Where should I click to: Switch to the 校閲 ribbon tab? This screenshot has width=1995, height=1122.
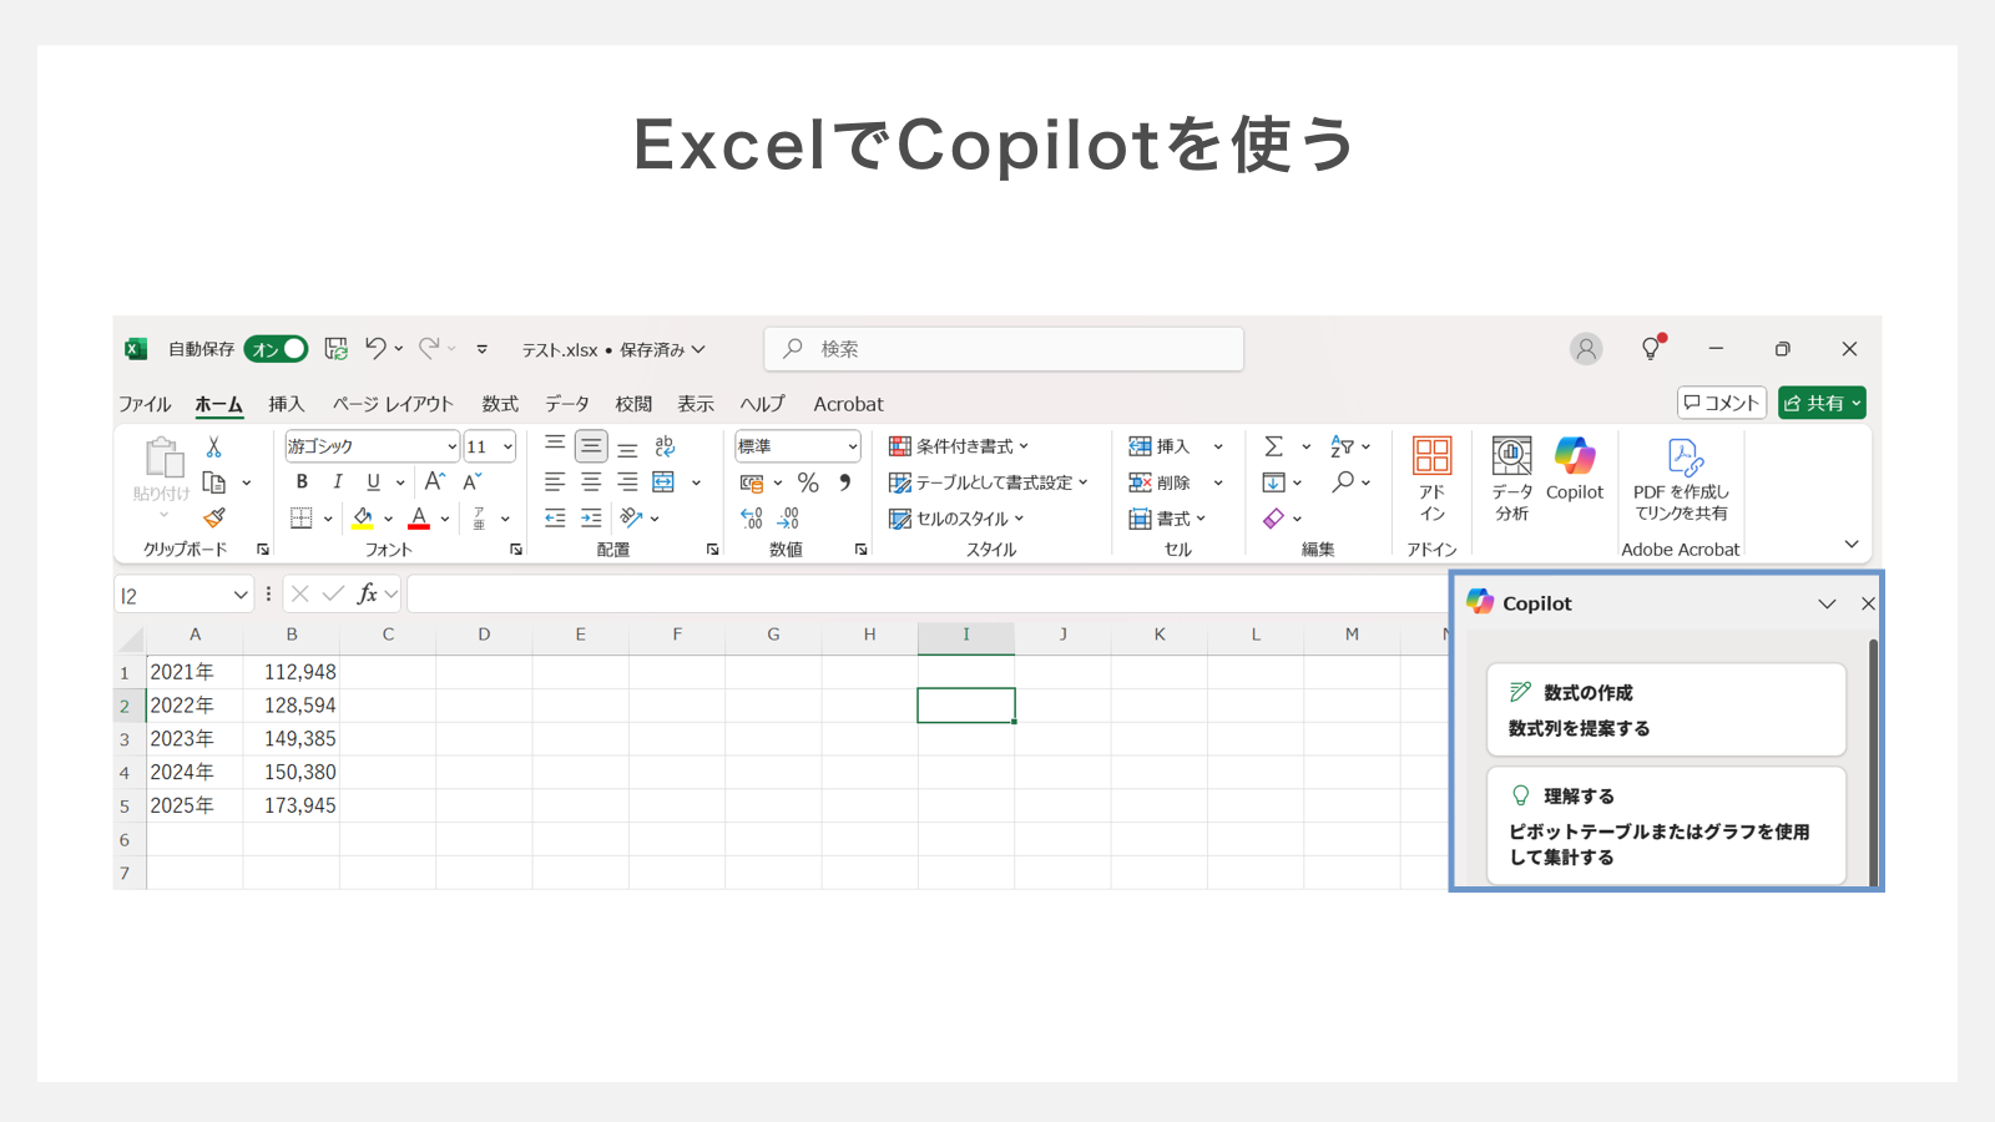click(633, 404)
